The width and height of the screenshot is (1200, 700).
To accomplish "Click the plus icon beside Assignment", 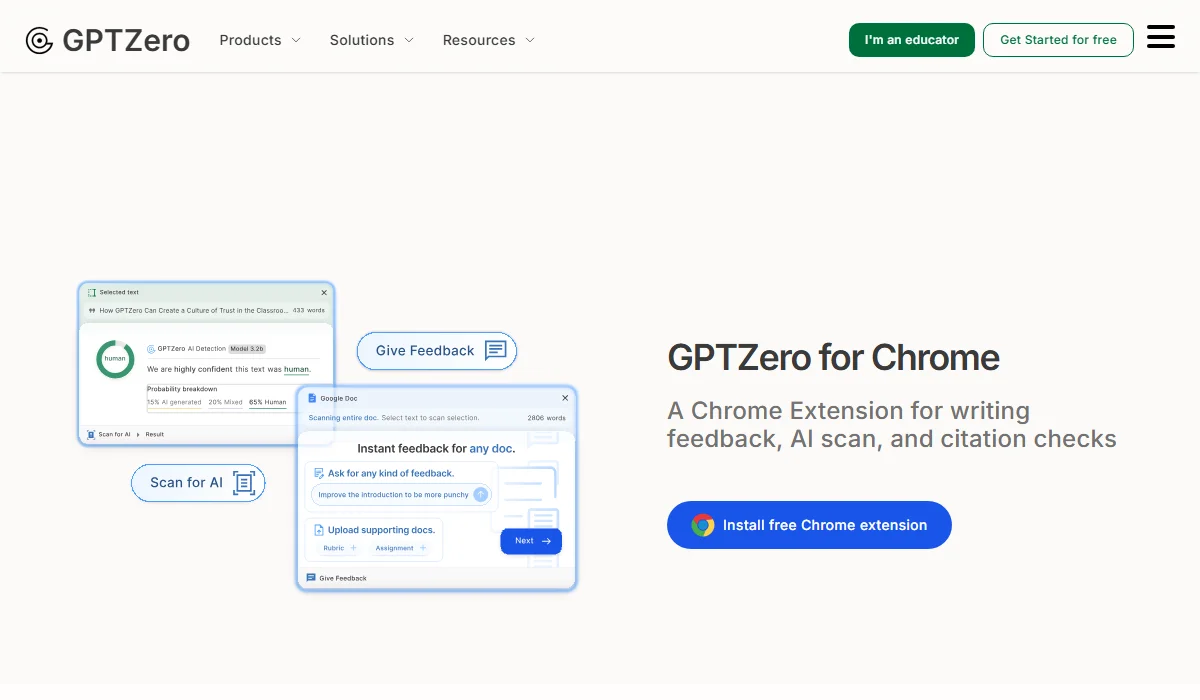I will point(422,548).
